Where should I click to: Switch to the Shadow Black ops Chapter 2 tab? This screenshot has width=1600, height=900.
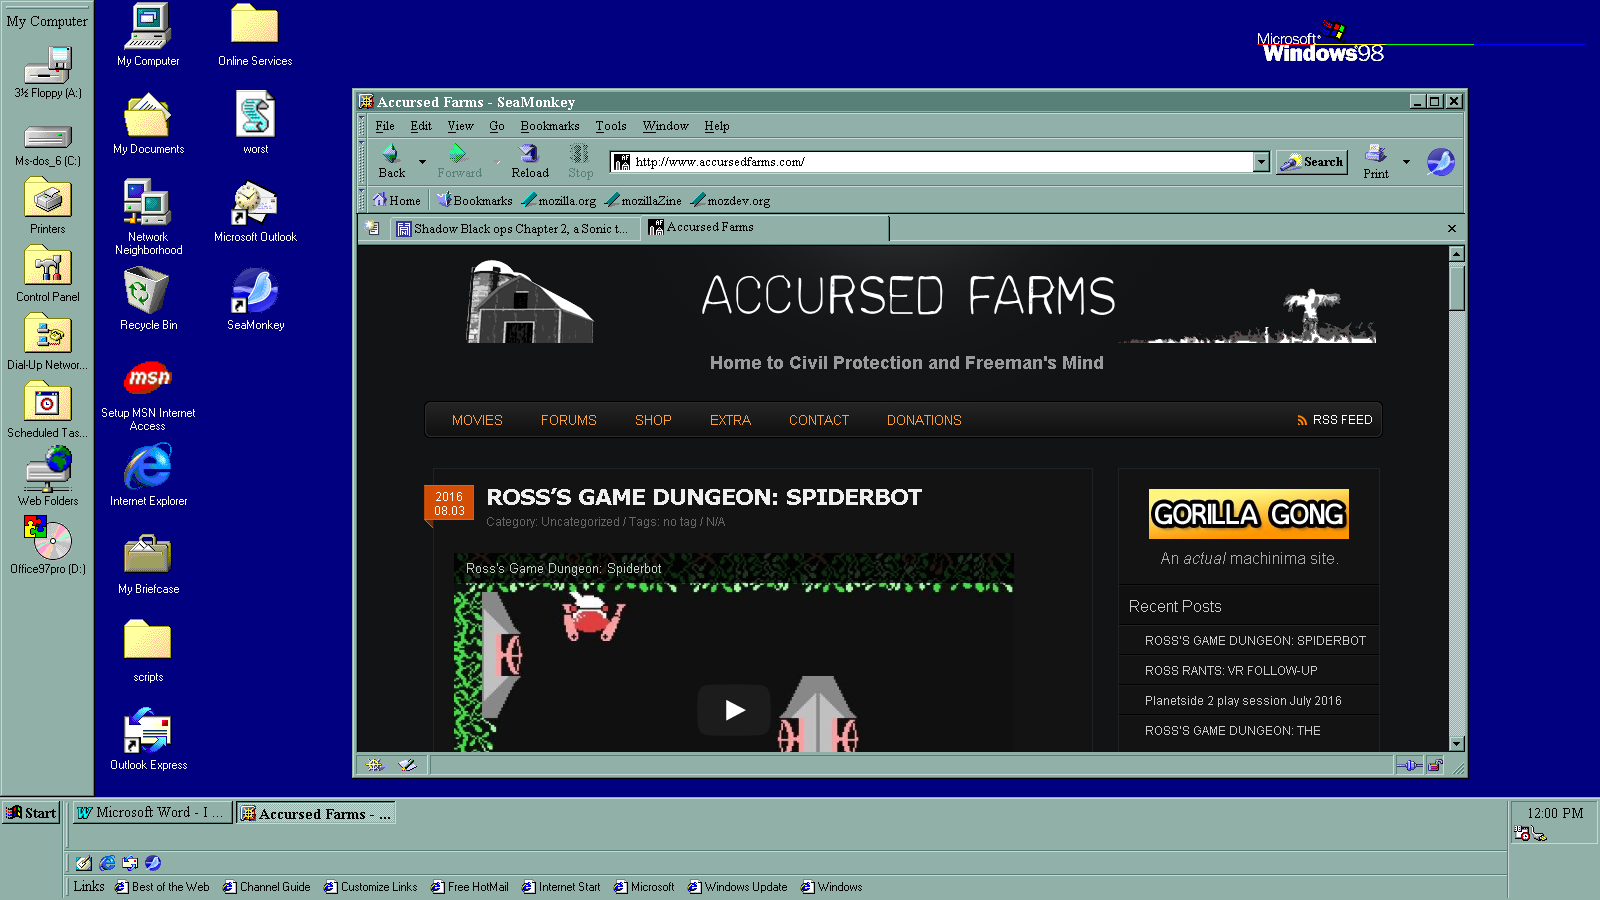pyautogui.click(x=514, y=229)
